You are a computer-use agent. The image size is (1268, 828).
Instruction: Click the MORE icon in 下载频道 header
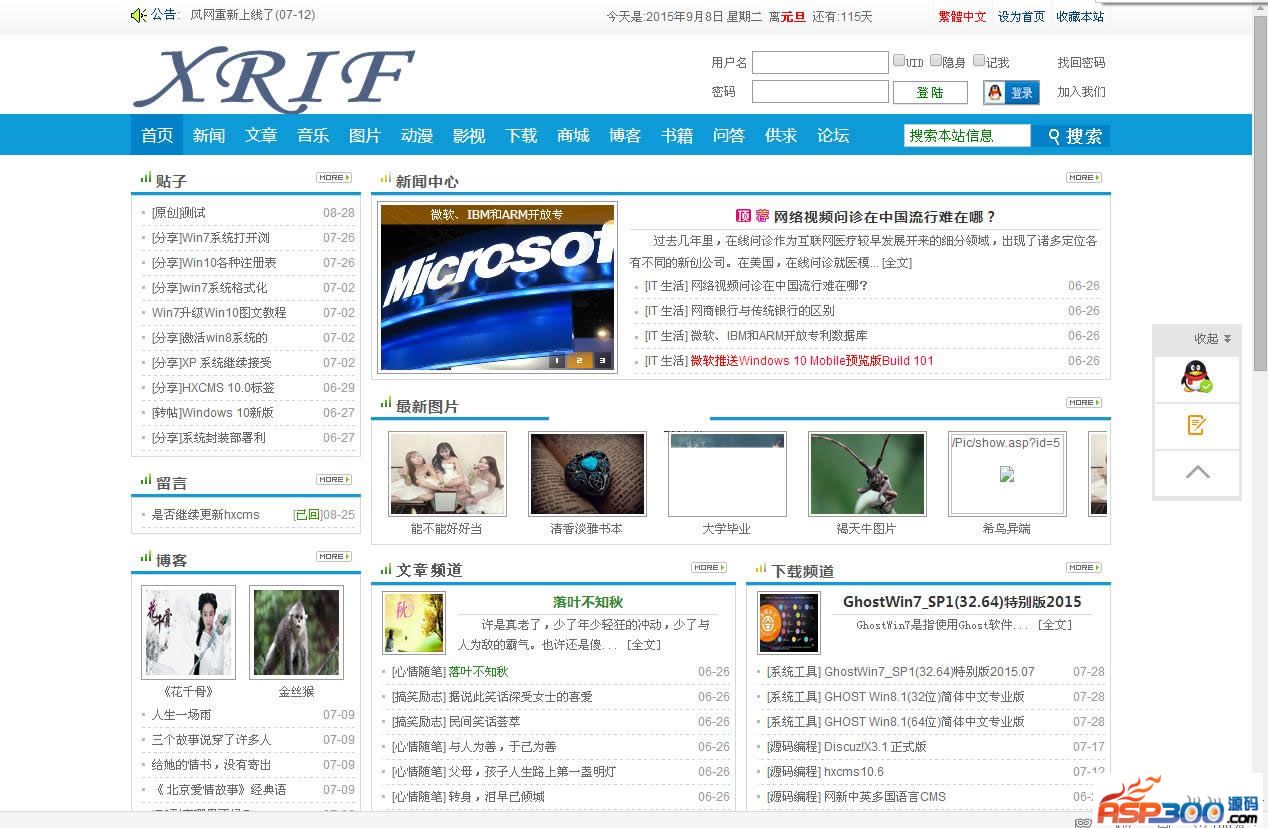click(x=1083, y=567)
